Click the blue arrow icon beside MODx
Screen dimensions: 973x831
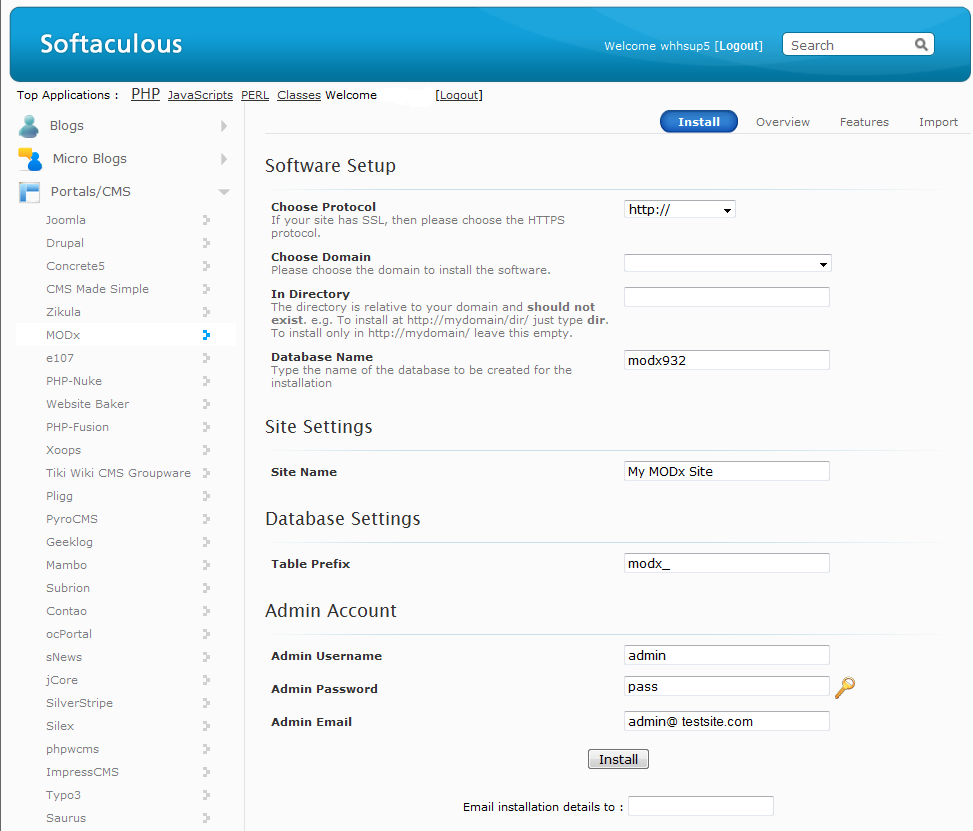pyautogui.click(x=206, y=335)
